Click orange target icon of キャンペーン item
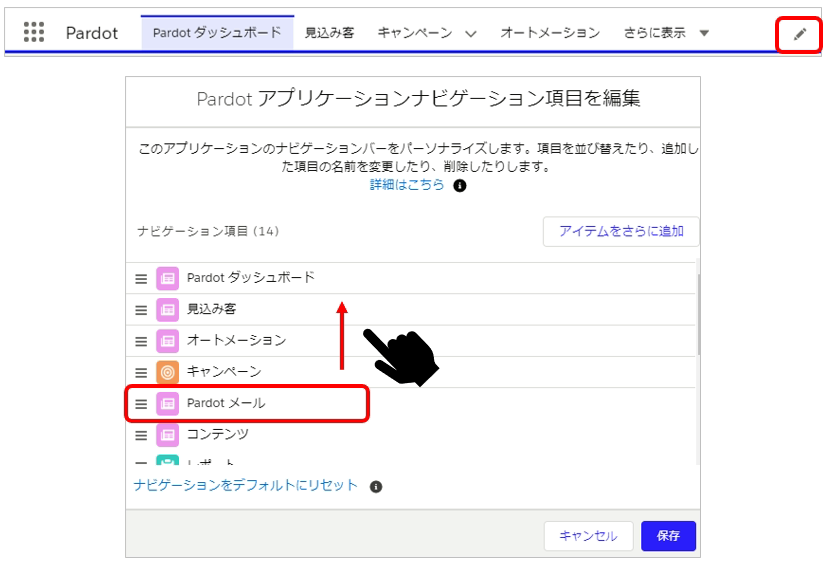This screenshot has width=826, height=562. click(x=168, y=372)
